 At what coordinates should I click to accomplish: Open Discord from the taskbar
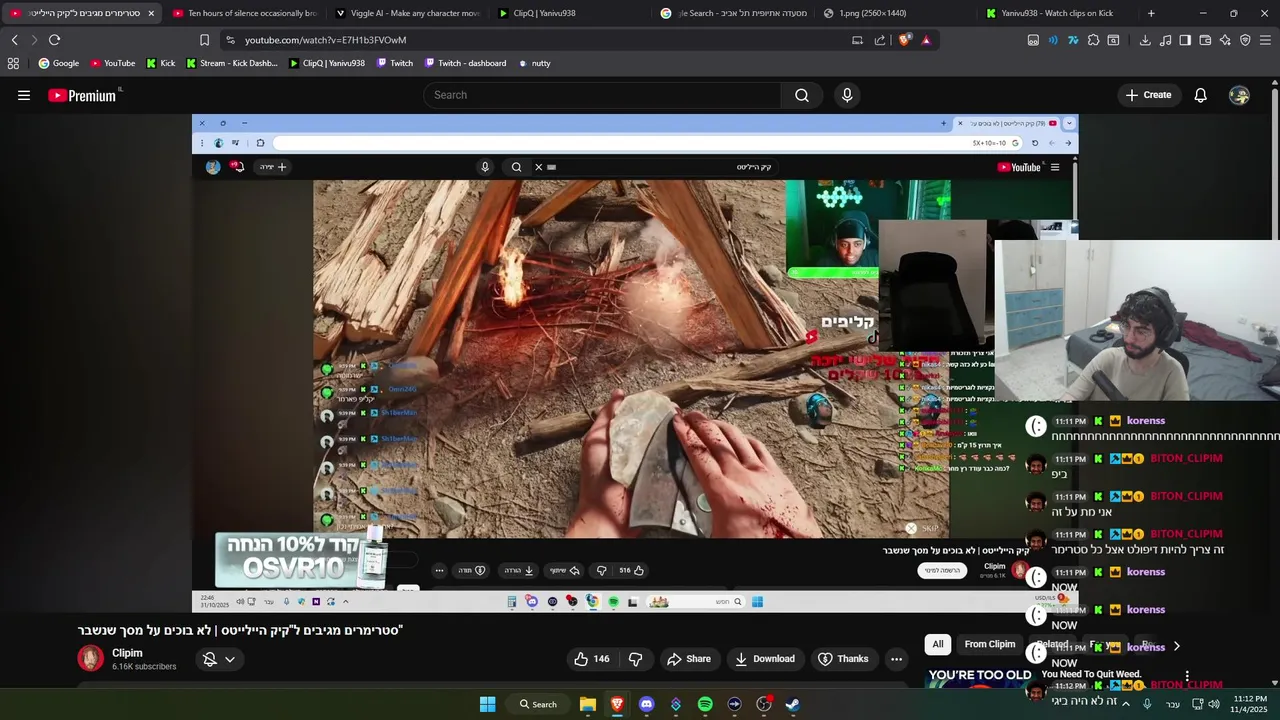tap(646, 704)
